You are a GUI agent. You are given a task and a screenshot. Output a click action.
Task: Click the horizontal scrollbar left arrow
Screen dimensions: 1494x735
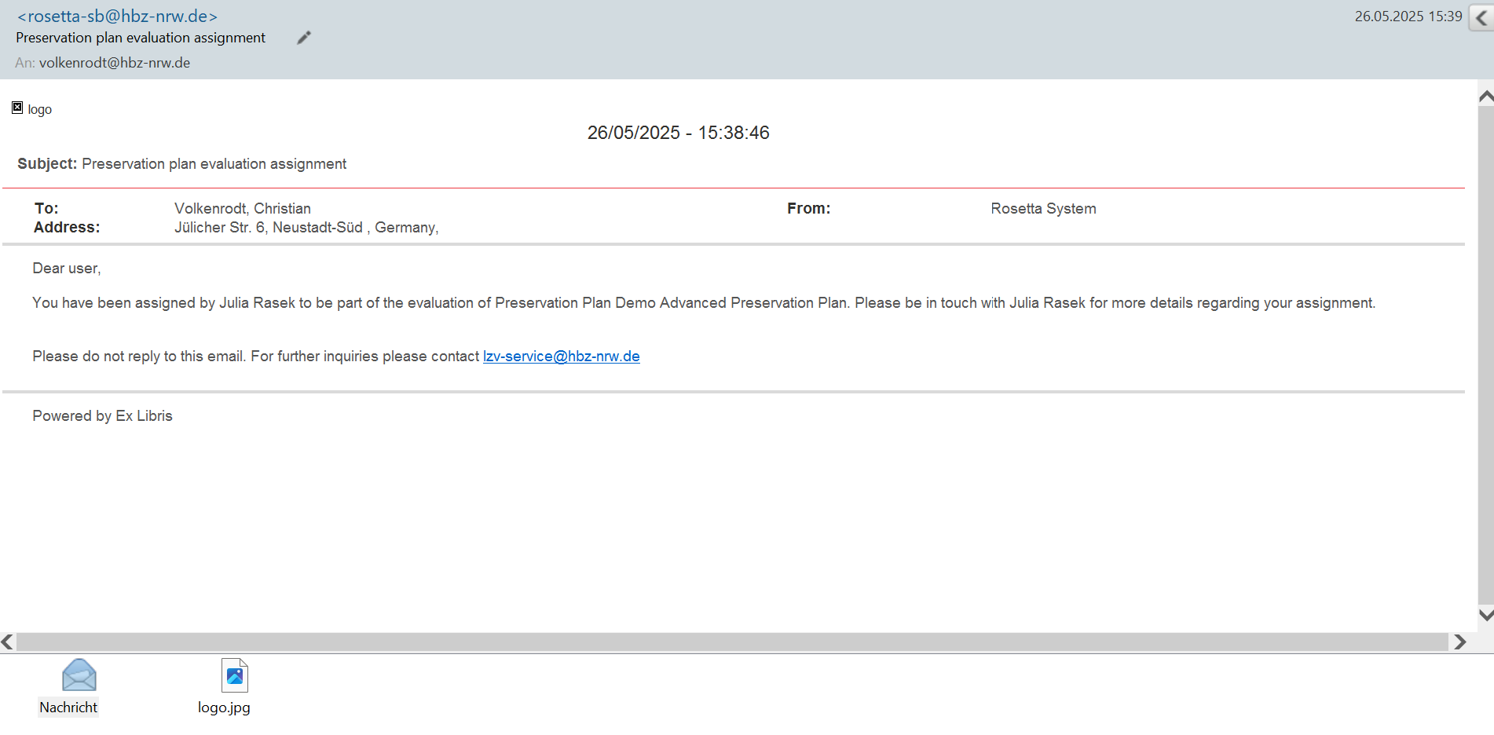pos(8,642)
